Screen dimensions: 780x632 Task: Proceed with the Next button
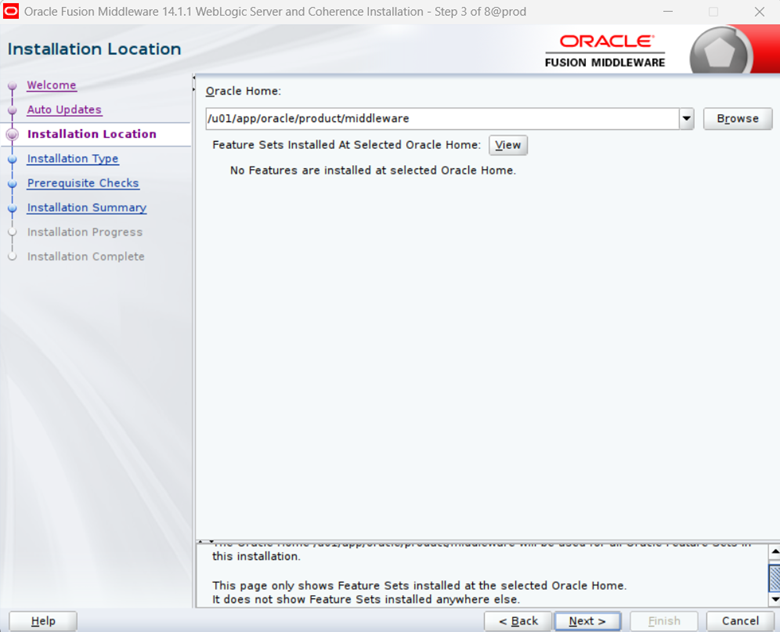pyautogui.click(x=587, y=621)
